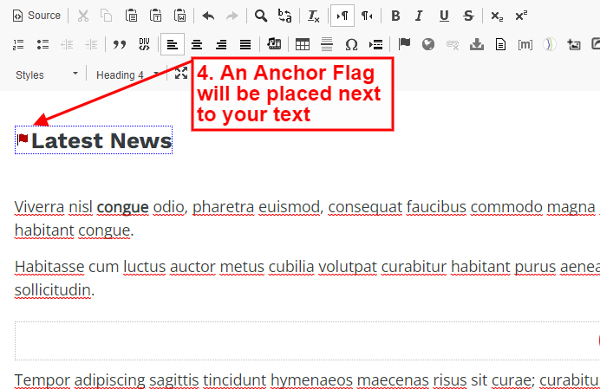Insert a link using globe icon
The image size is (600, 389).
click(x=428, y=45)
